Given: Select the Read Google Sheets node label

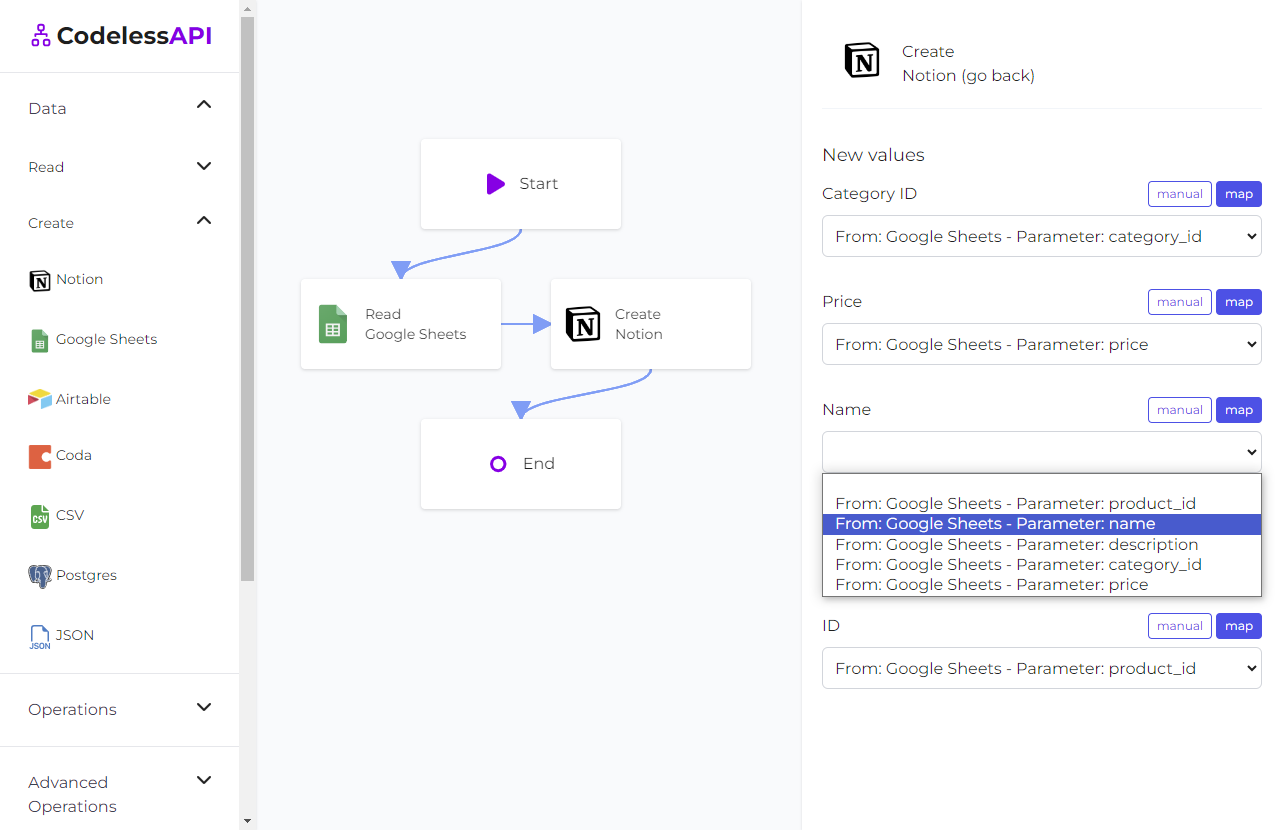Looking at the screenshot, I should point(415,324).
